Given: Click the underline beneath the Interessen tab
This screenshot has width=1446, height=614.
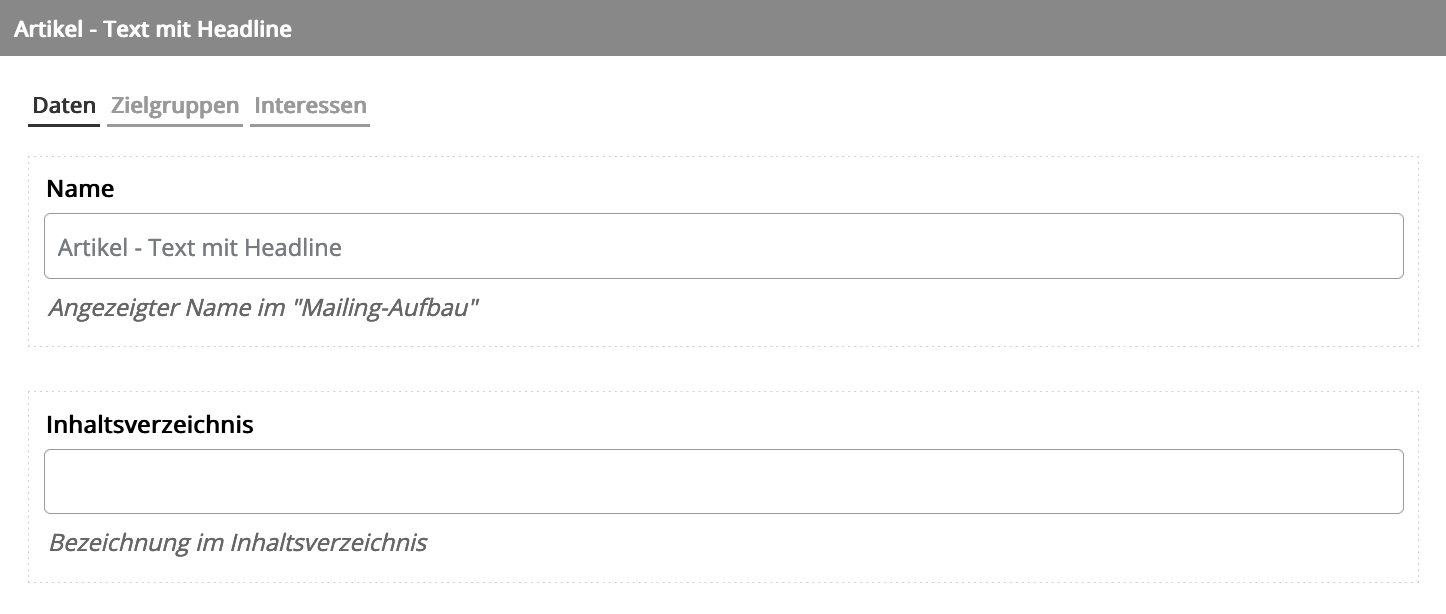Looking at the screenshot, I should (x=310, y=125).
